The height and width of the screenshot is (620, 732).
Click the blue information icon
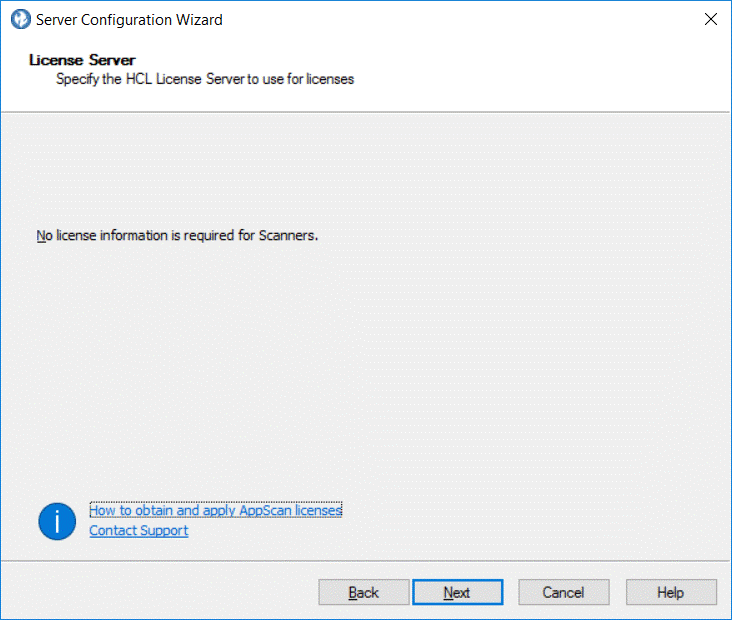click(x=57, y=520)
